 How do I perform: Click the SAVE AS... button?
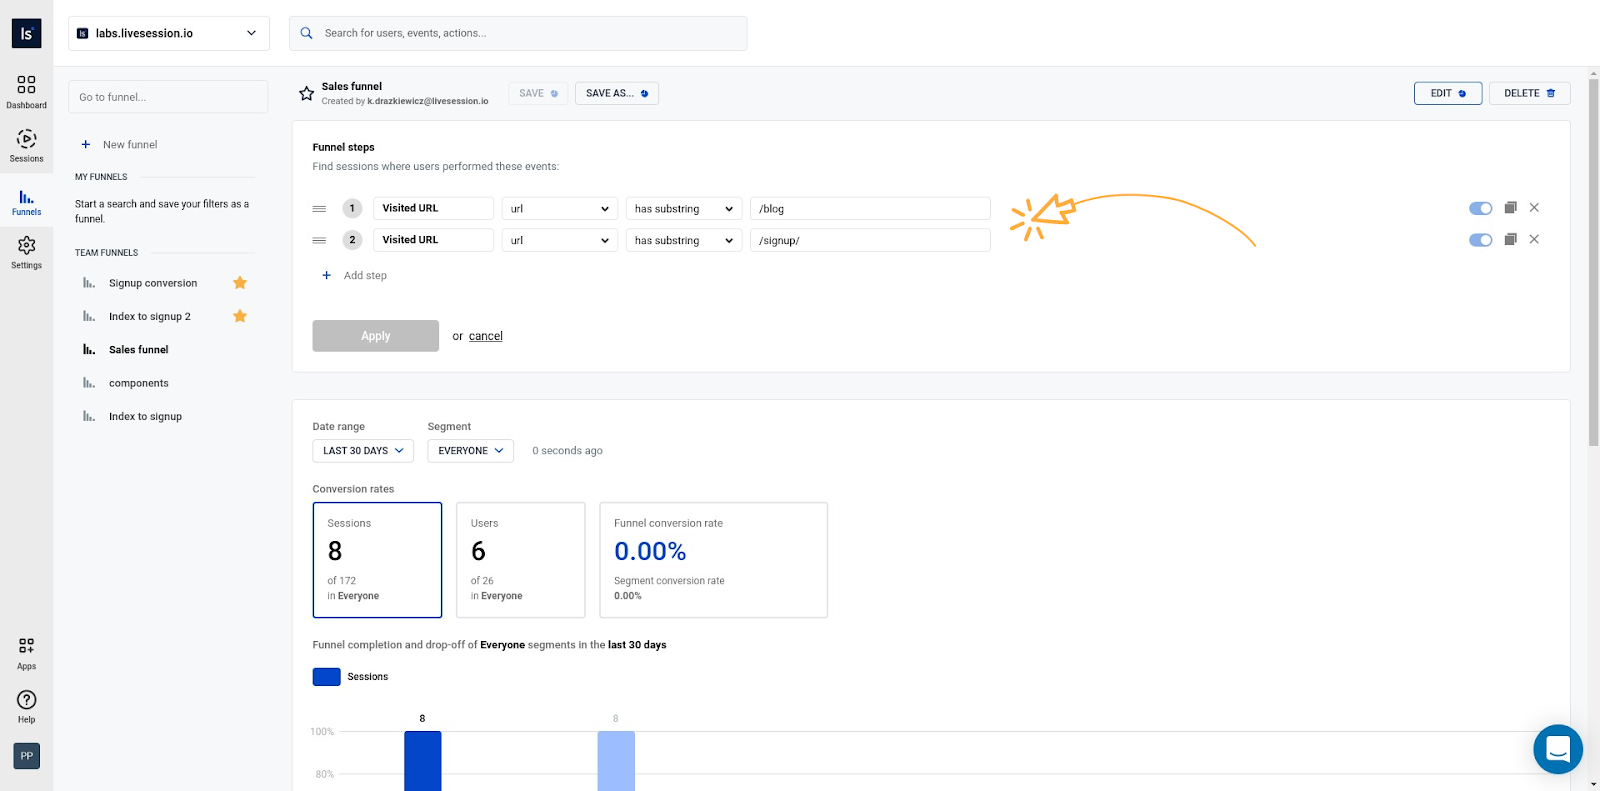click(617, 93)
